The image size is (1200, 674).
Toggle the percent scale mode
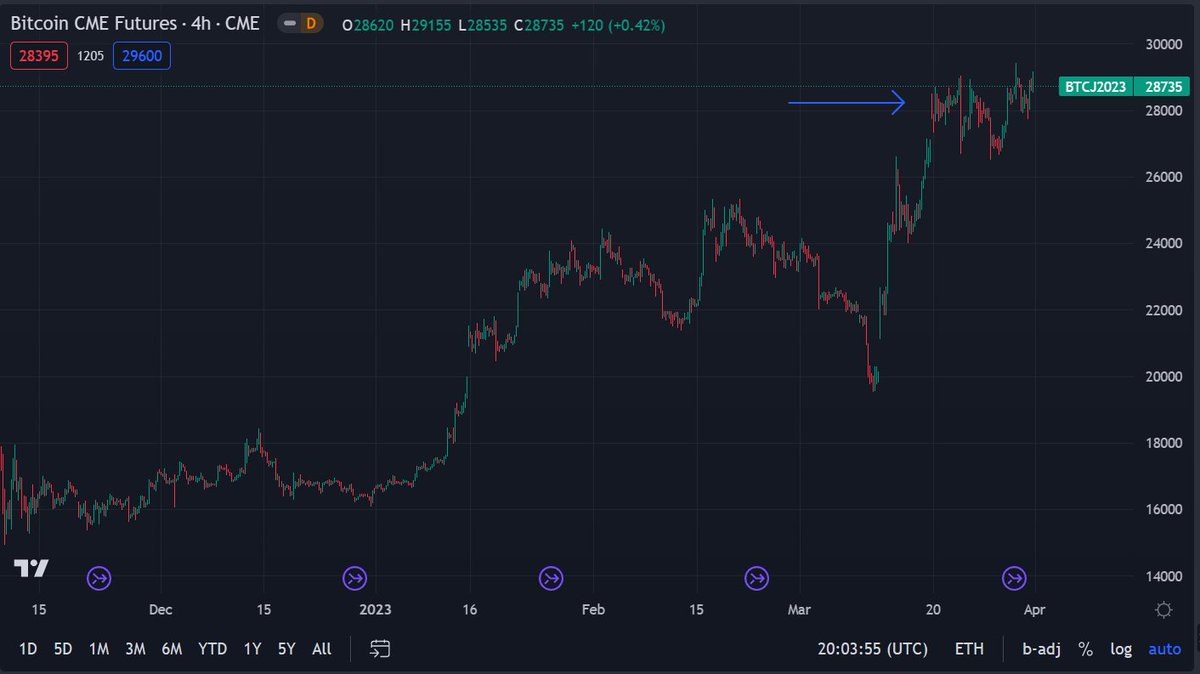coord(1085,649)
